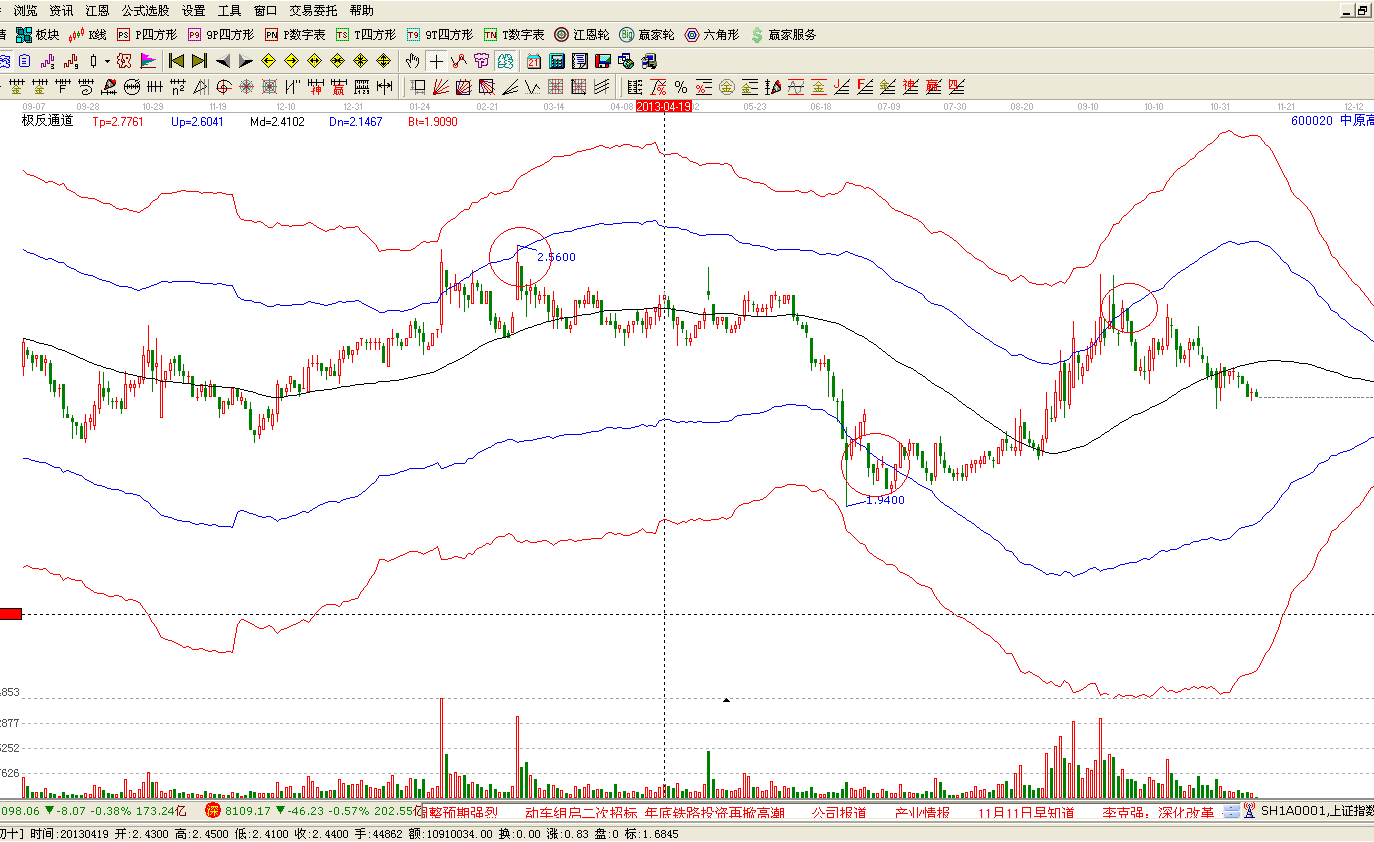Select the hand pan tool
Viewport: 1374px width, 842px height.
coord(412,61)
